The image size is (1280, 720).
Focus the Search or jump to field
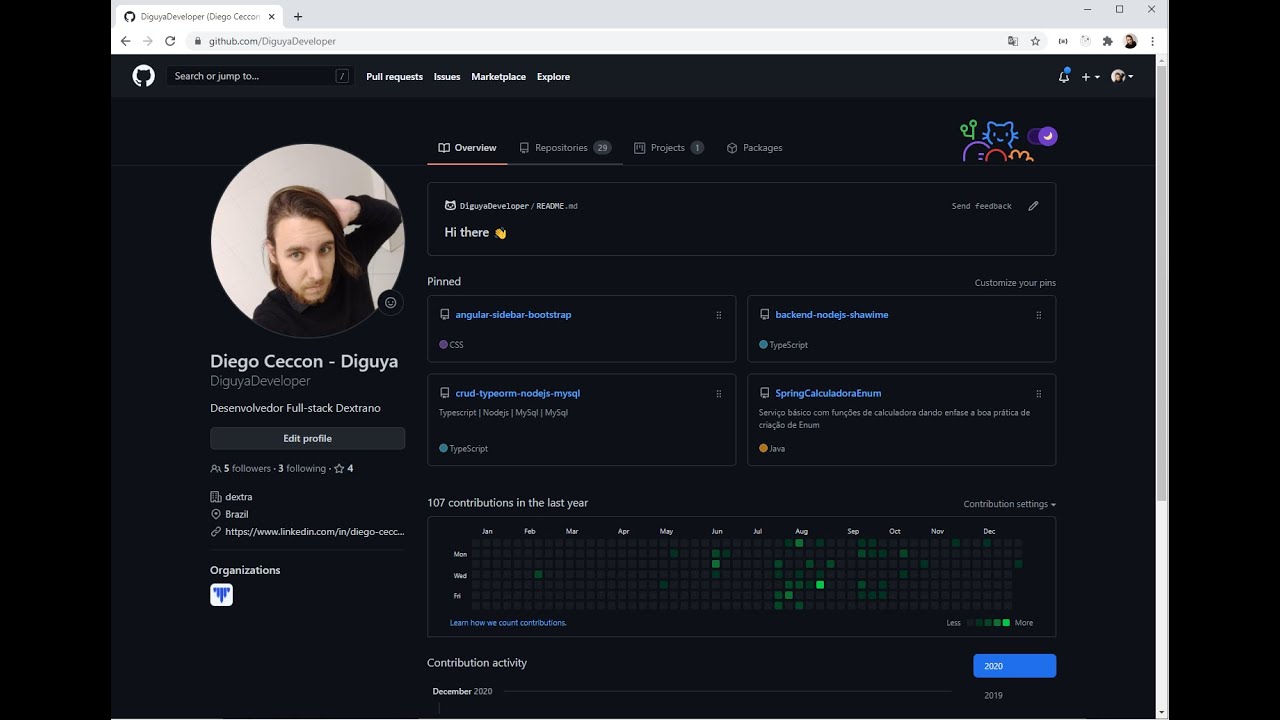(x=259, y=76)
